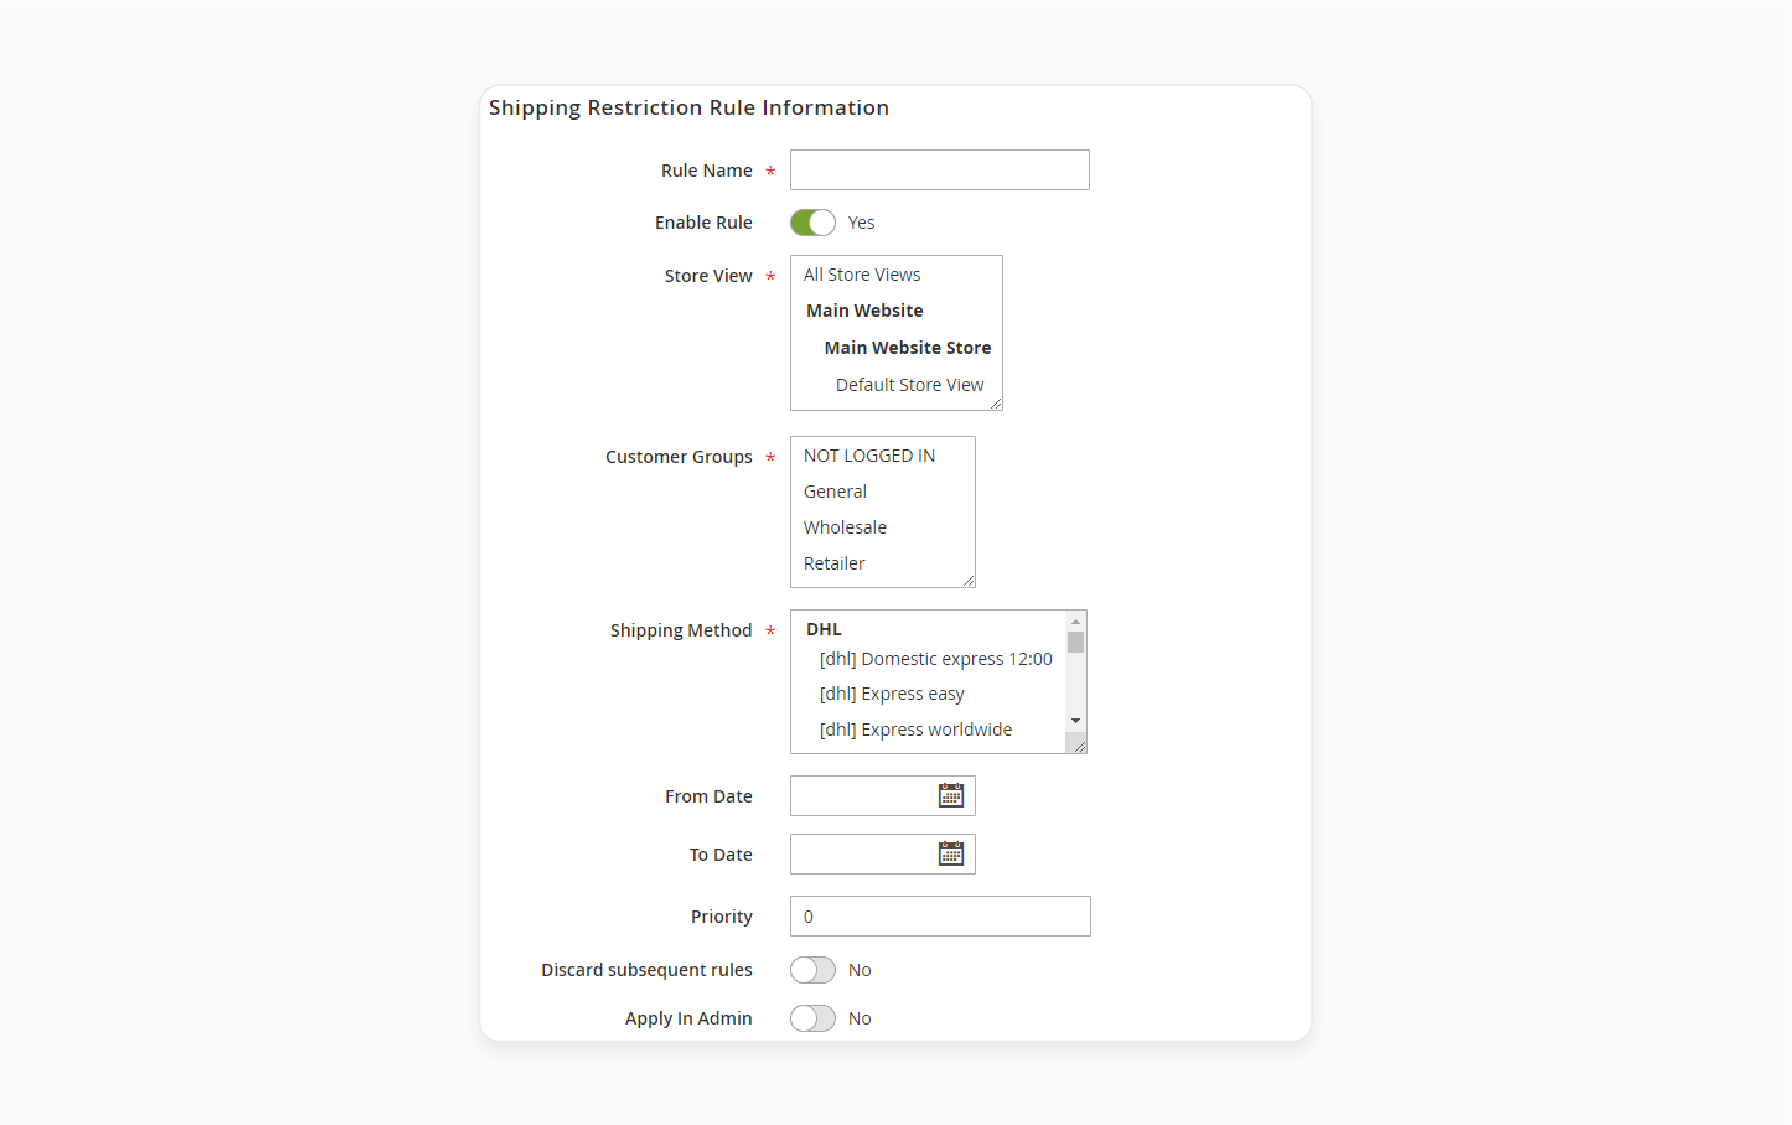
Task: Click the Store View list resize handle
Action: click(x=995, y=403)
